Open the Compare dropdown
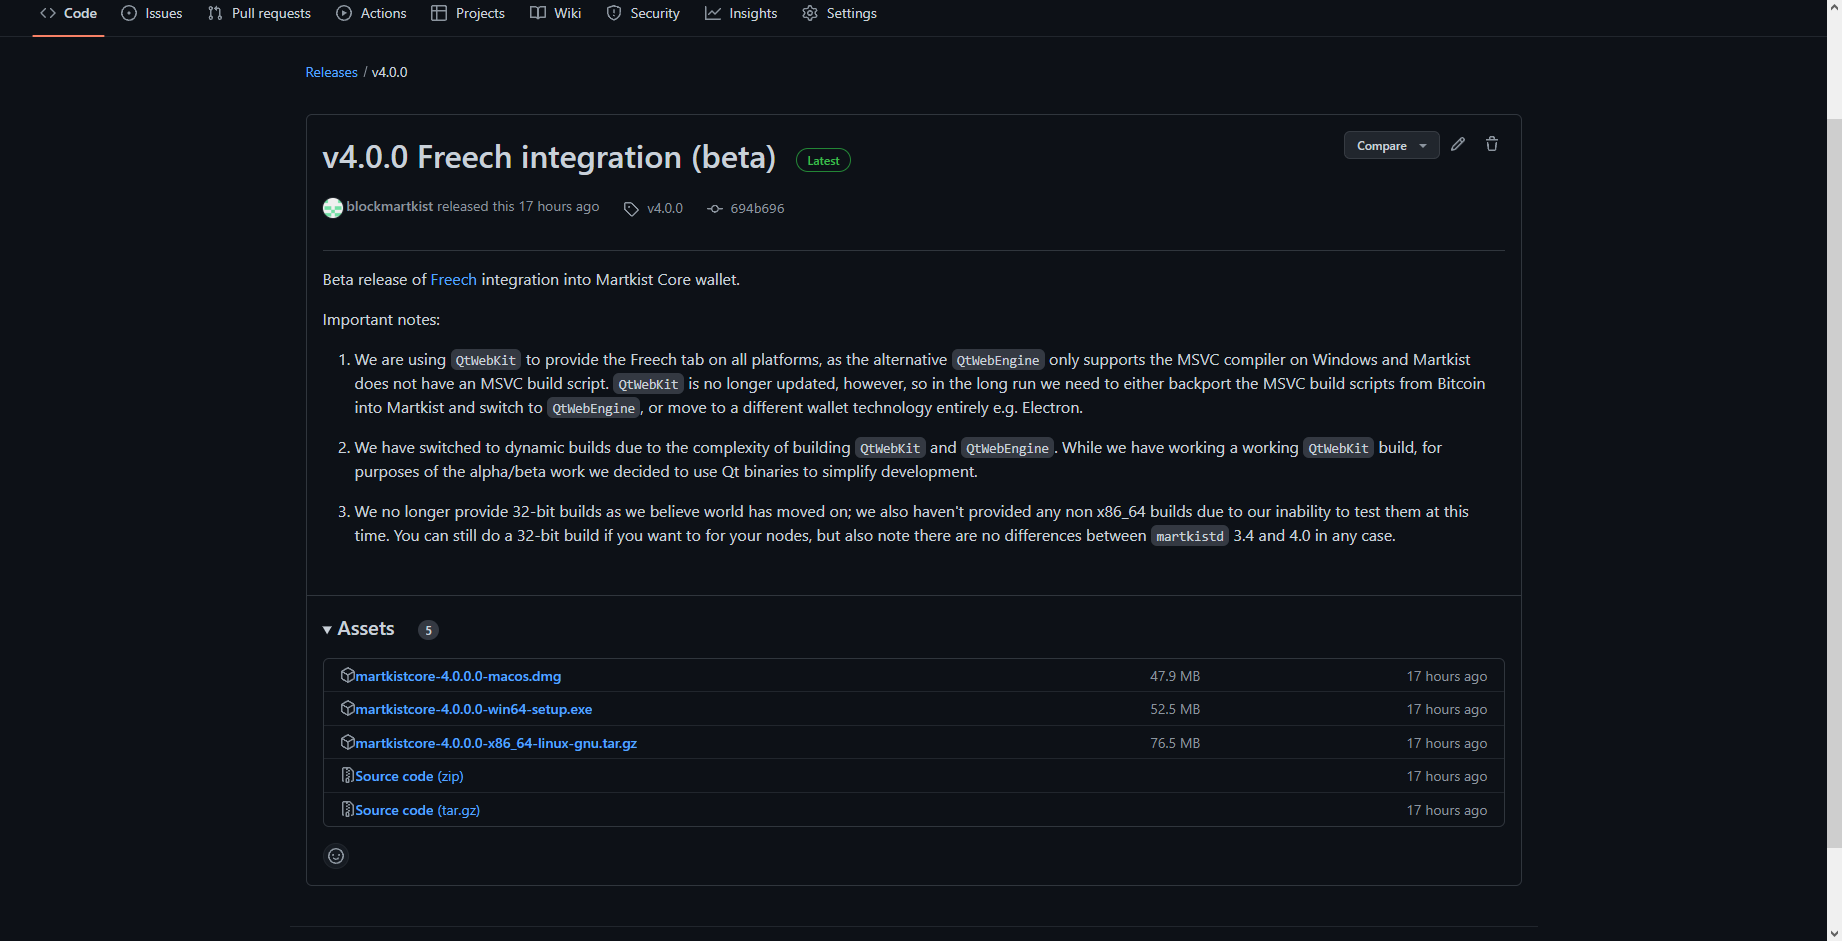The height and width of the screenshot is (941, 1842). click(x=1391, y=145)
